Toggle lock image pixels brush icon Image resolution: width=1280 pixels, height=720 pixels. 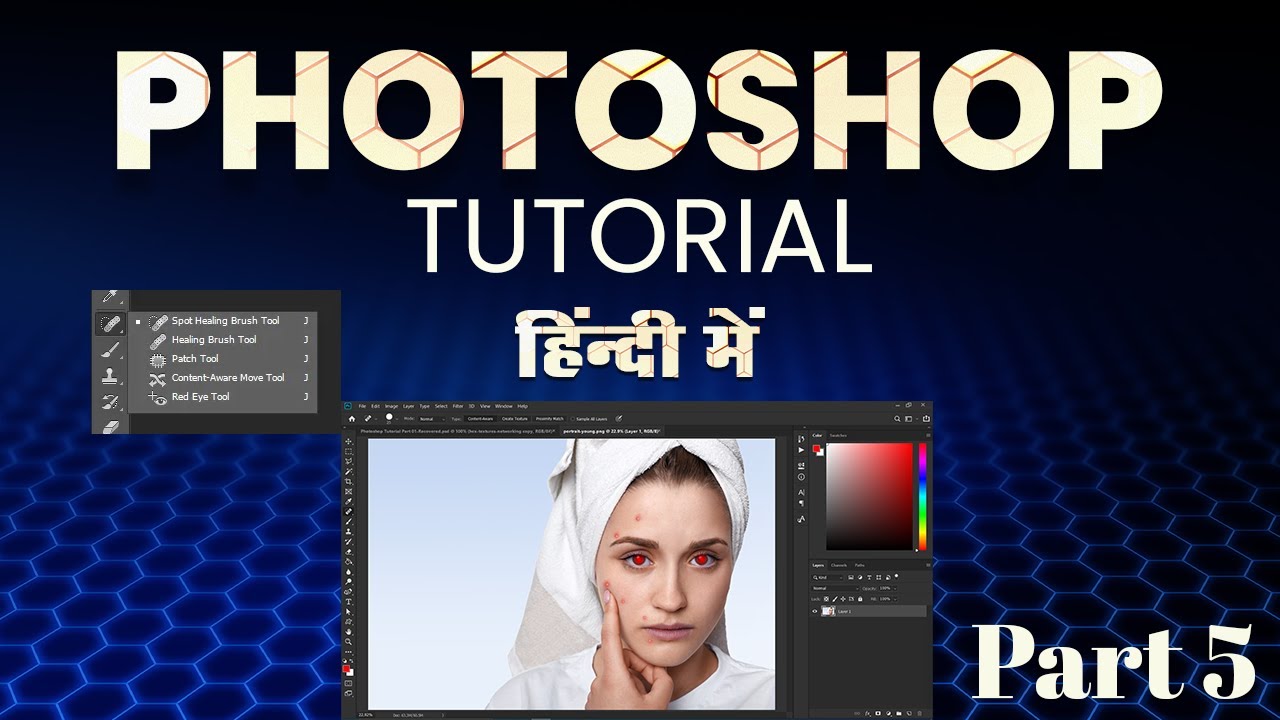tap(835, 599)
